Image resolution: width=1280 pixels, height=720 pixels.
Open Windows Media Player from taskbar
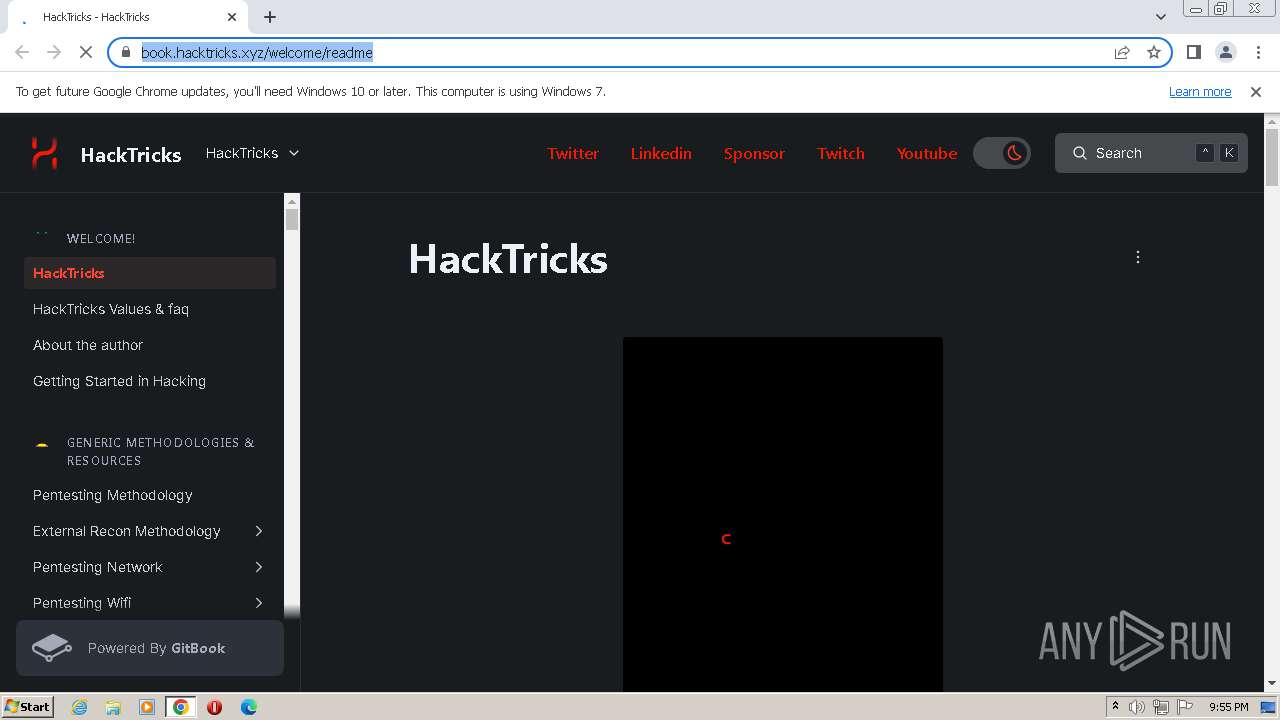[x=147, y=707]
